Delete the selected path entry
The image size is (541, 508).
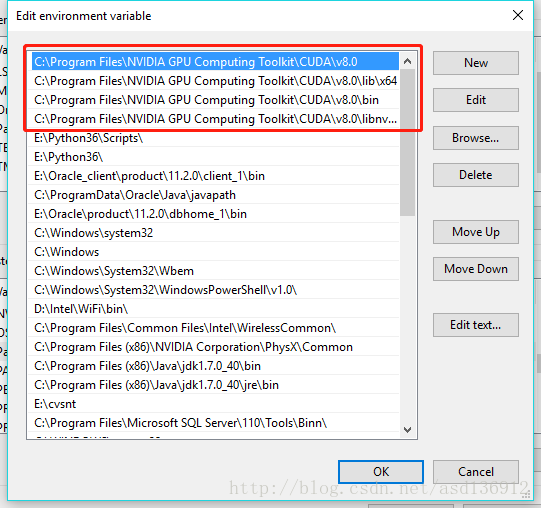pos(476,175)
